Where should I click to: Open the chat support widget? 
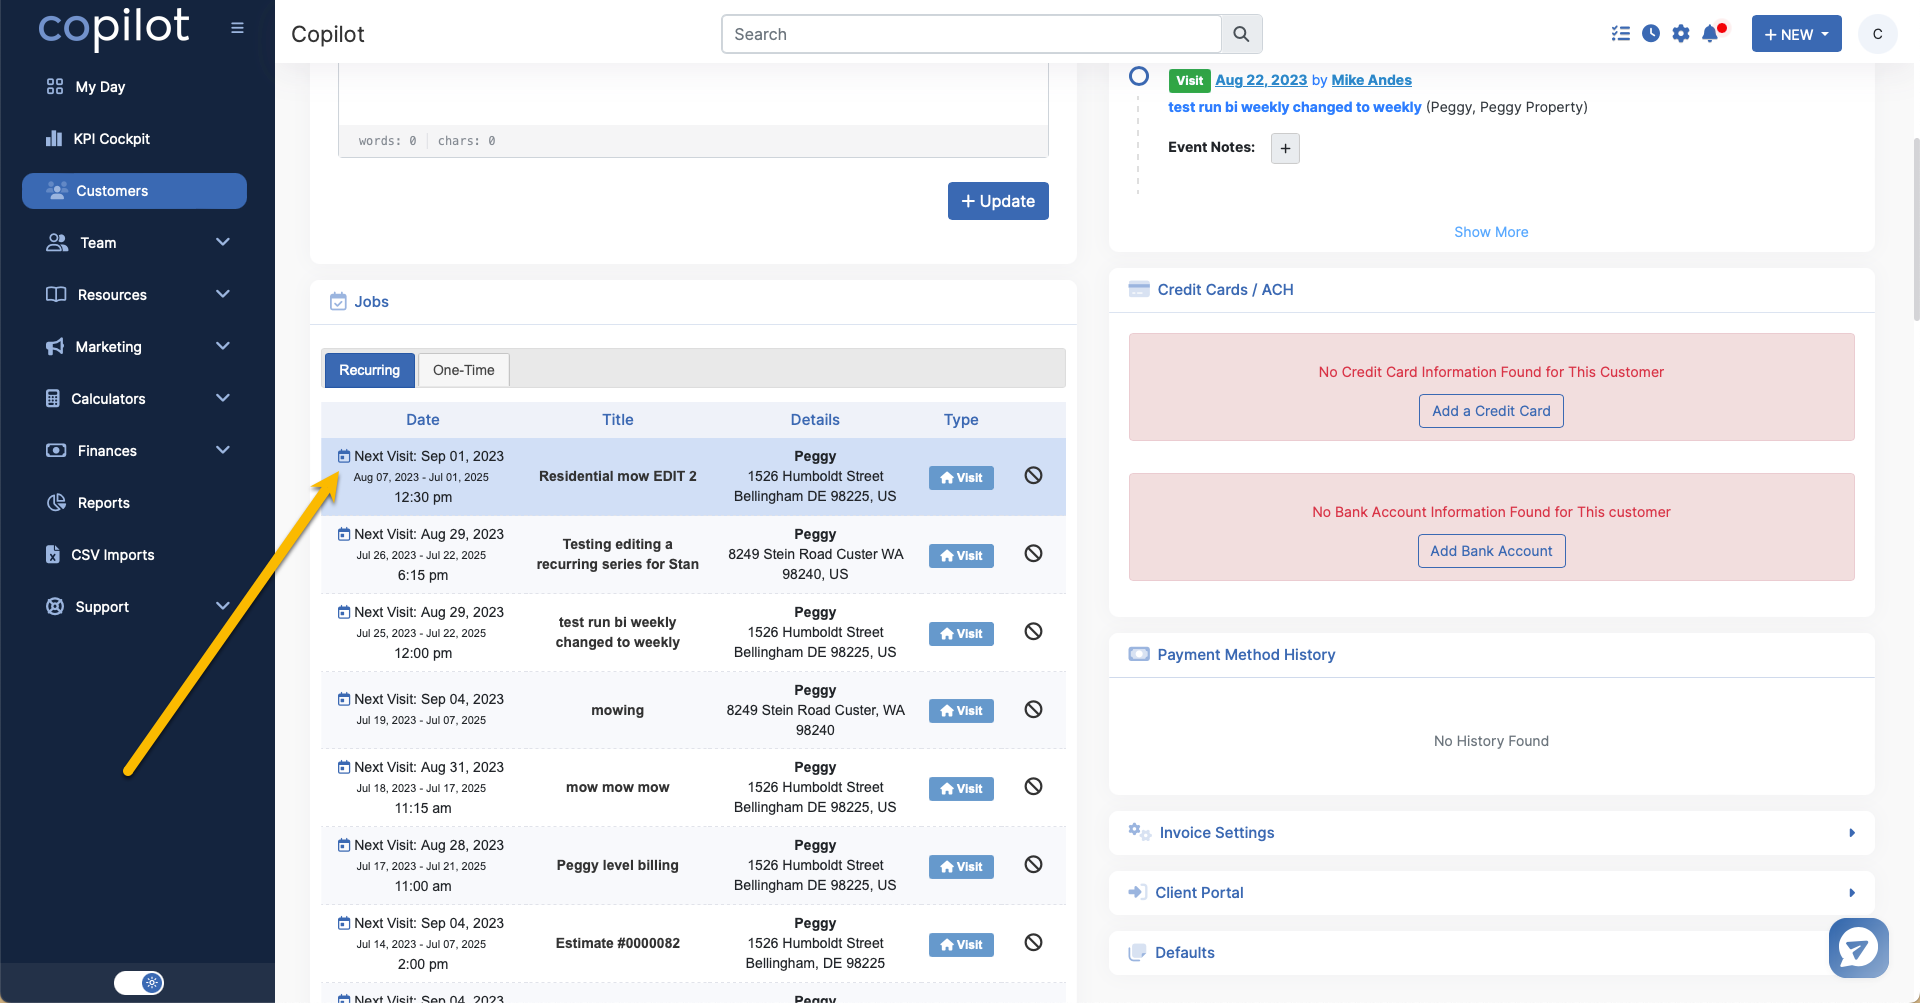1858,947
